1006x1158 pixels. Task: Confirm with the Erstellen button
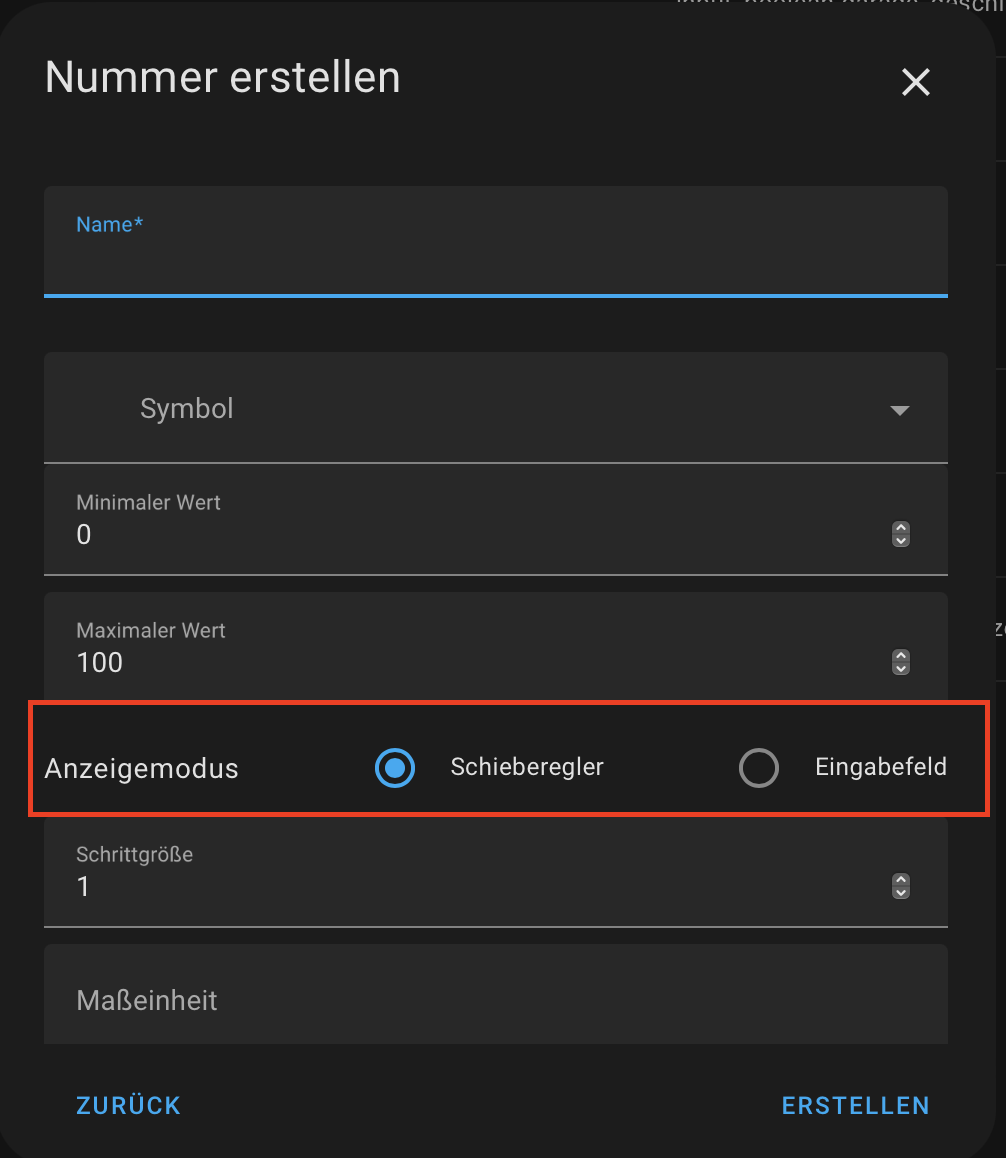point(855,1106)
